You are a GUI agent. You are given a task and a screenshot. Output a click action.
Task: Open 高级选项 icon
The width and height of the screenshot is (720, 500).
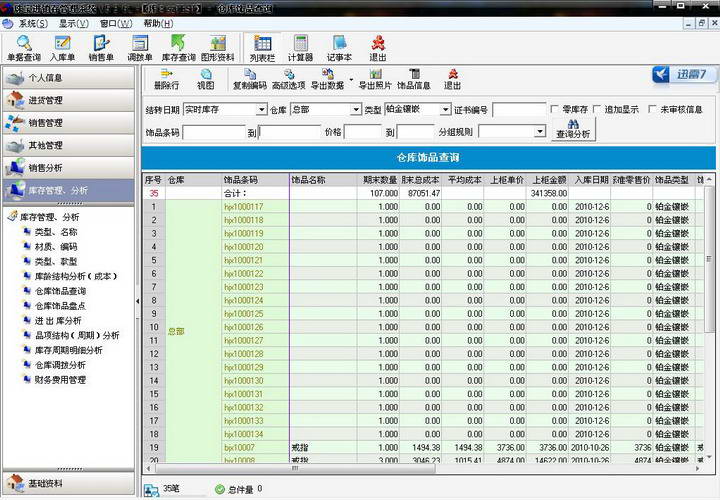tap(288, 79)
